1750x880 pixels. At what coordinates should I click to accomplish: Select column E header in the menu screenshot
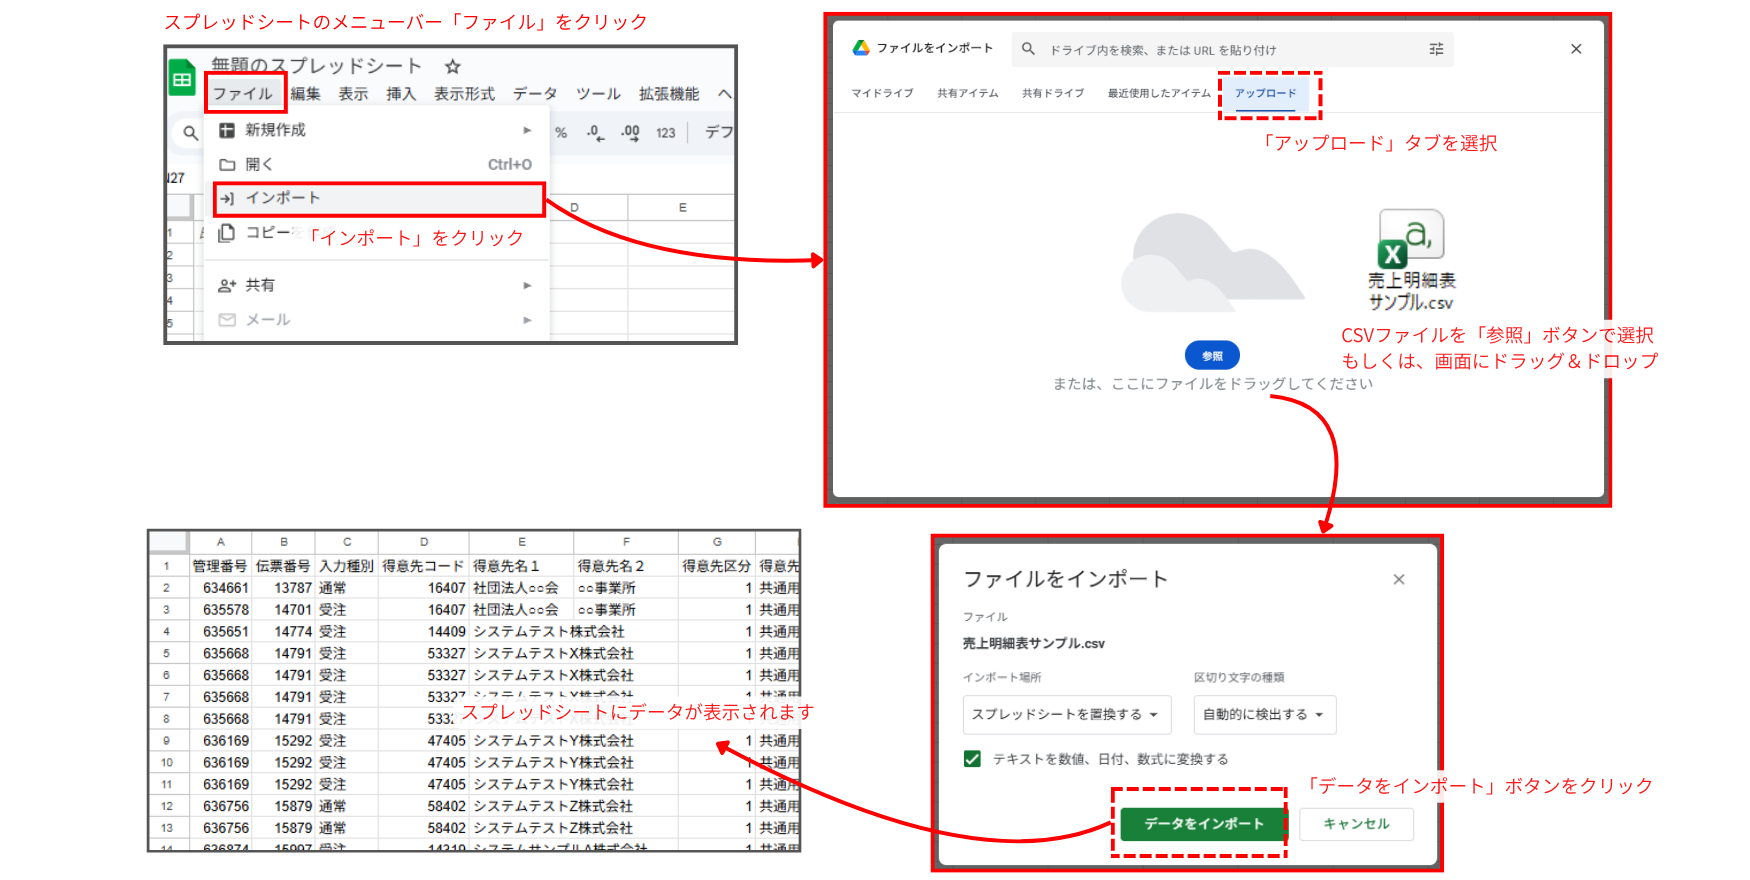tap(682, 208)
